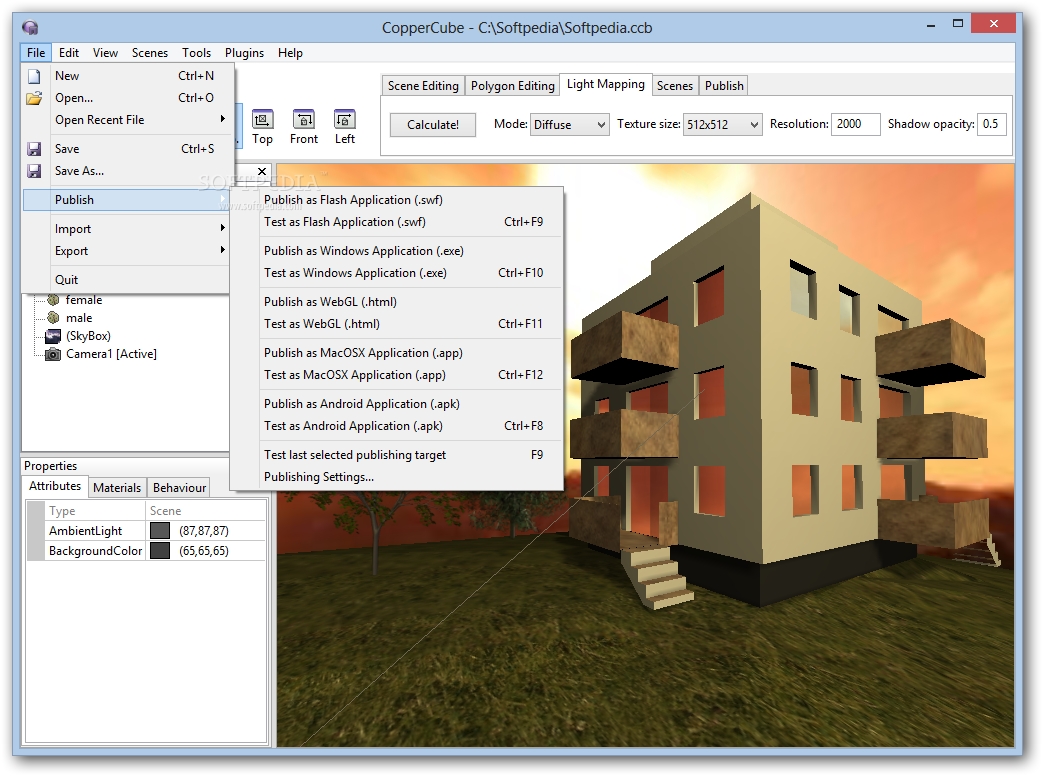1043x776 pixels.
Task: Click the New document icon in File menu
Action: pos(34,76)
